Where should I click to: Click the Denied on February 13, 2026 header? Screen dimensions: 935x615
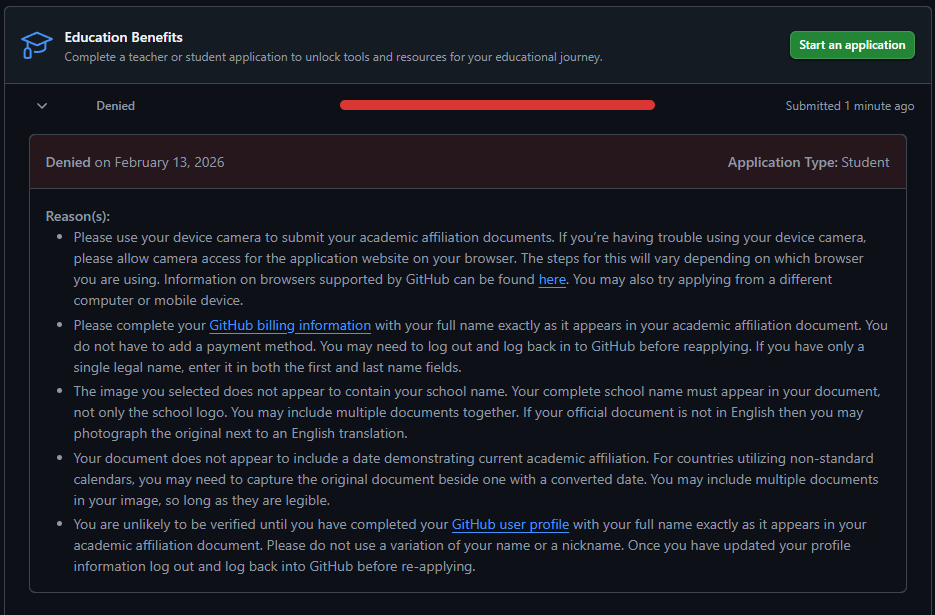point(135,162)
